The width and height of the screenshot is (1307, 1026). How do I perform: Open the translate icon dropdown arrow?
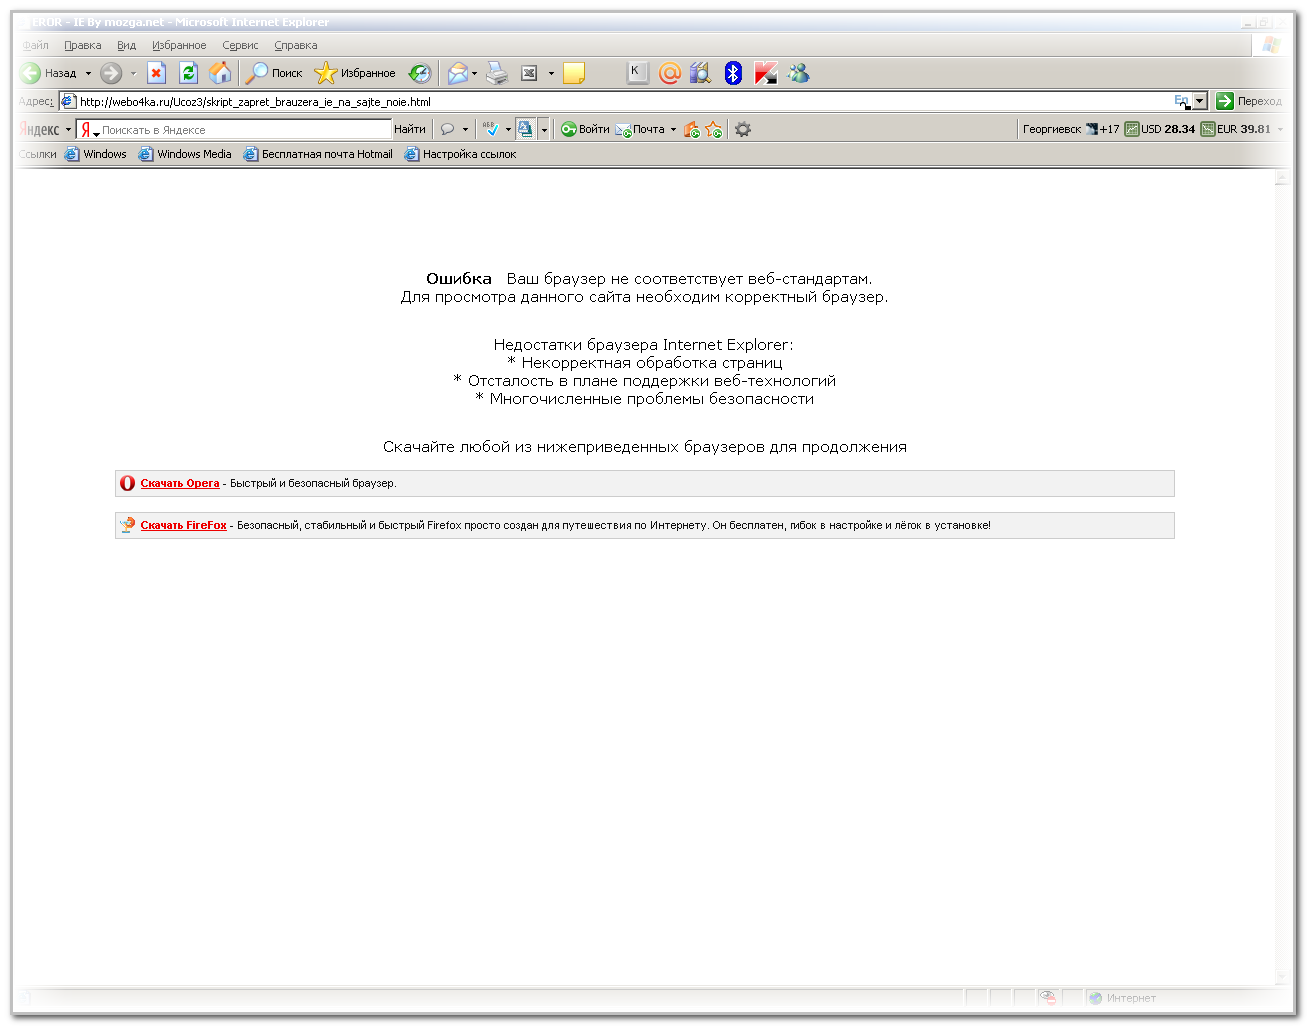(x=544, y=129)
